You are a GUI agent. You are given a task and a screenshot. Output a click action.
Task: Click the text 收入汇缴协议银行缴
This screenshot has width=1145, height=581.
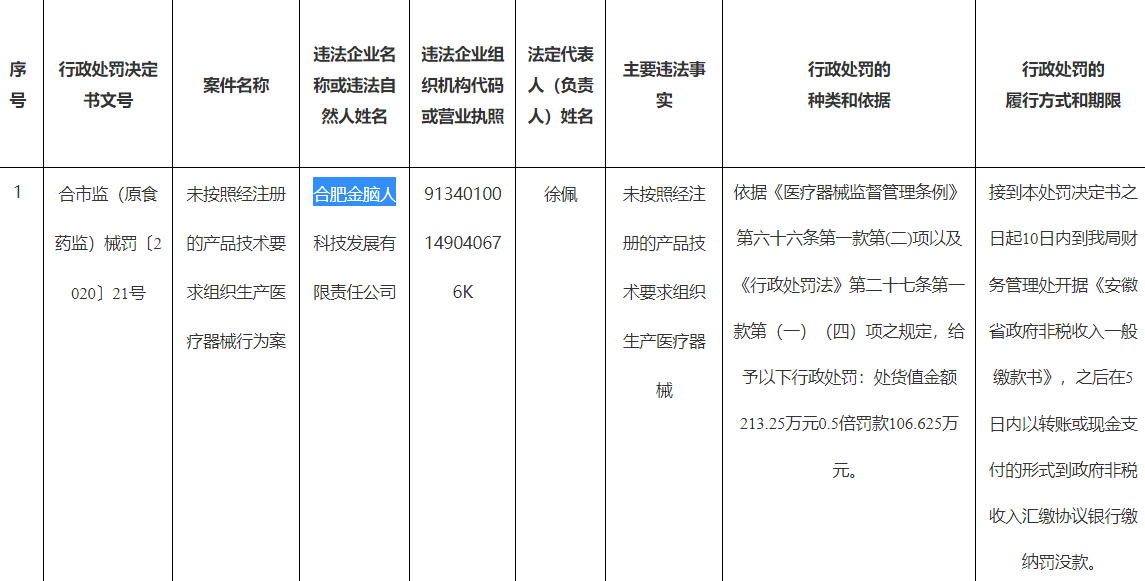[1062, 516]
